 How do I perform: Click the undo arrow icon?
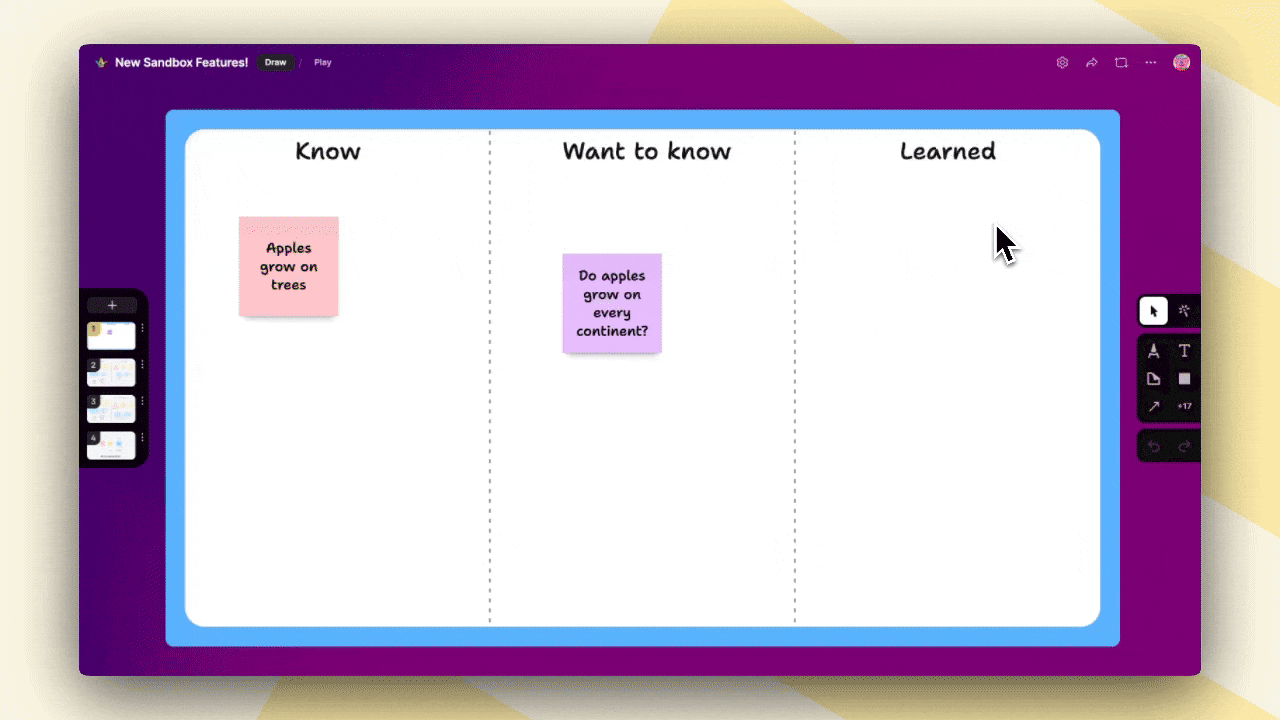(x=1153, y=445)
